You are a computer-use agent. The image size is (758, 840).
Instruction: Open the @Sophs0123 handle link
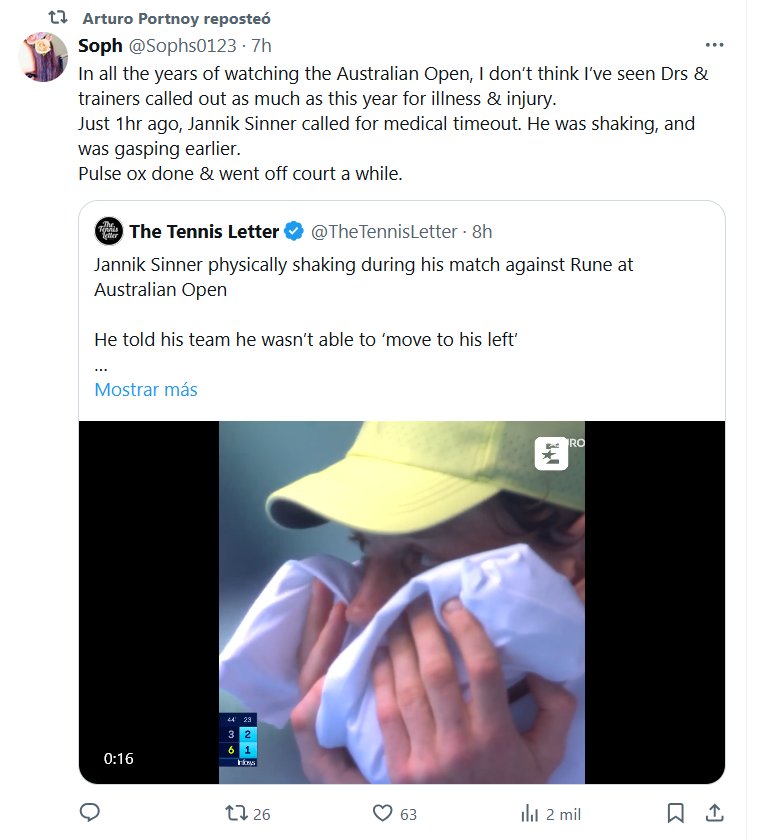pos(182,46)
